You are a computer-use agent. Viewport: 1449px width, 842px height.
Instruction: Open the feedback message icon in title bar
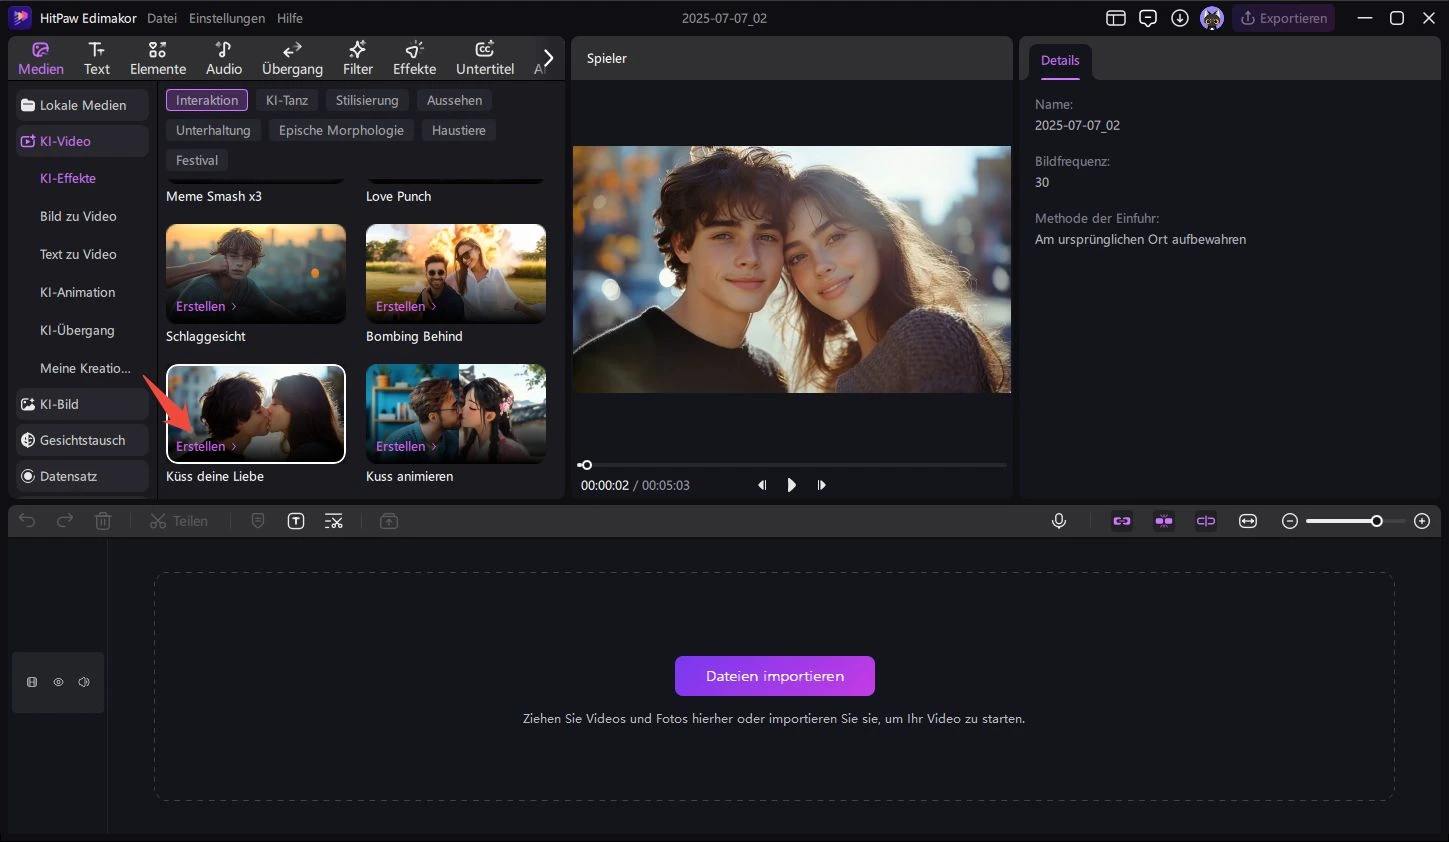[1148, 18]
